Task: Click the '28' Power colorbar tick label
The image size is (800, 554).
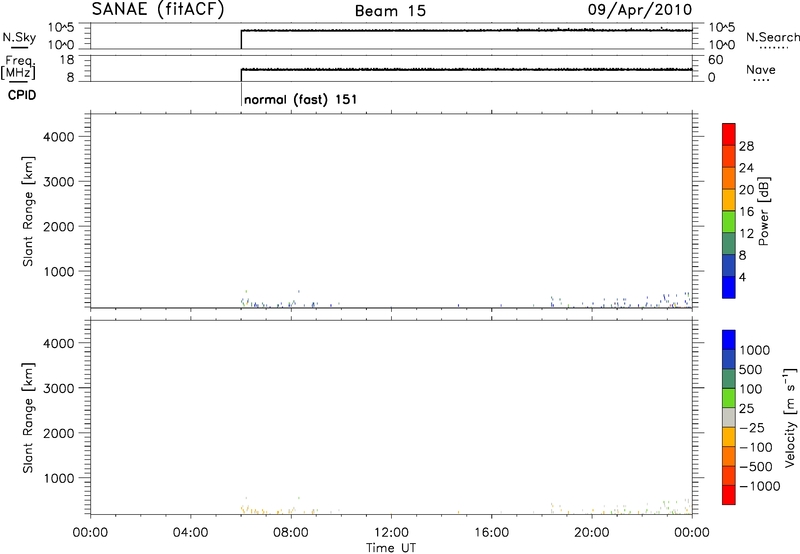Action: click(746, 146)
